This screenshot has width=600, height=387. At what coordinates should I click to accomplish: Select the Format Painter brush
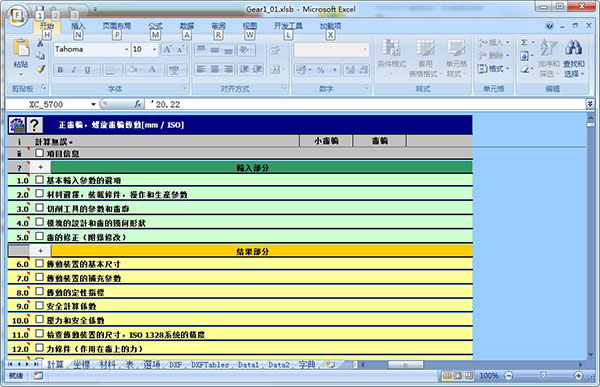(40, 69)
